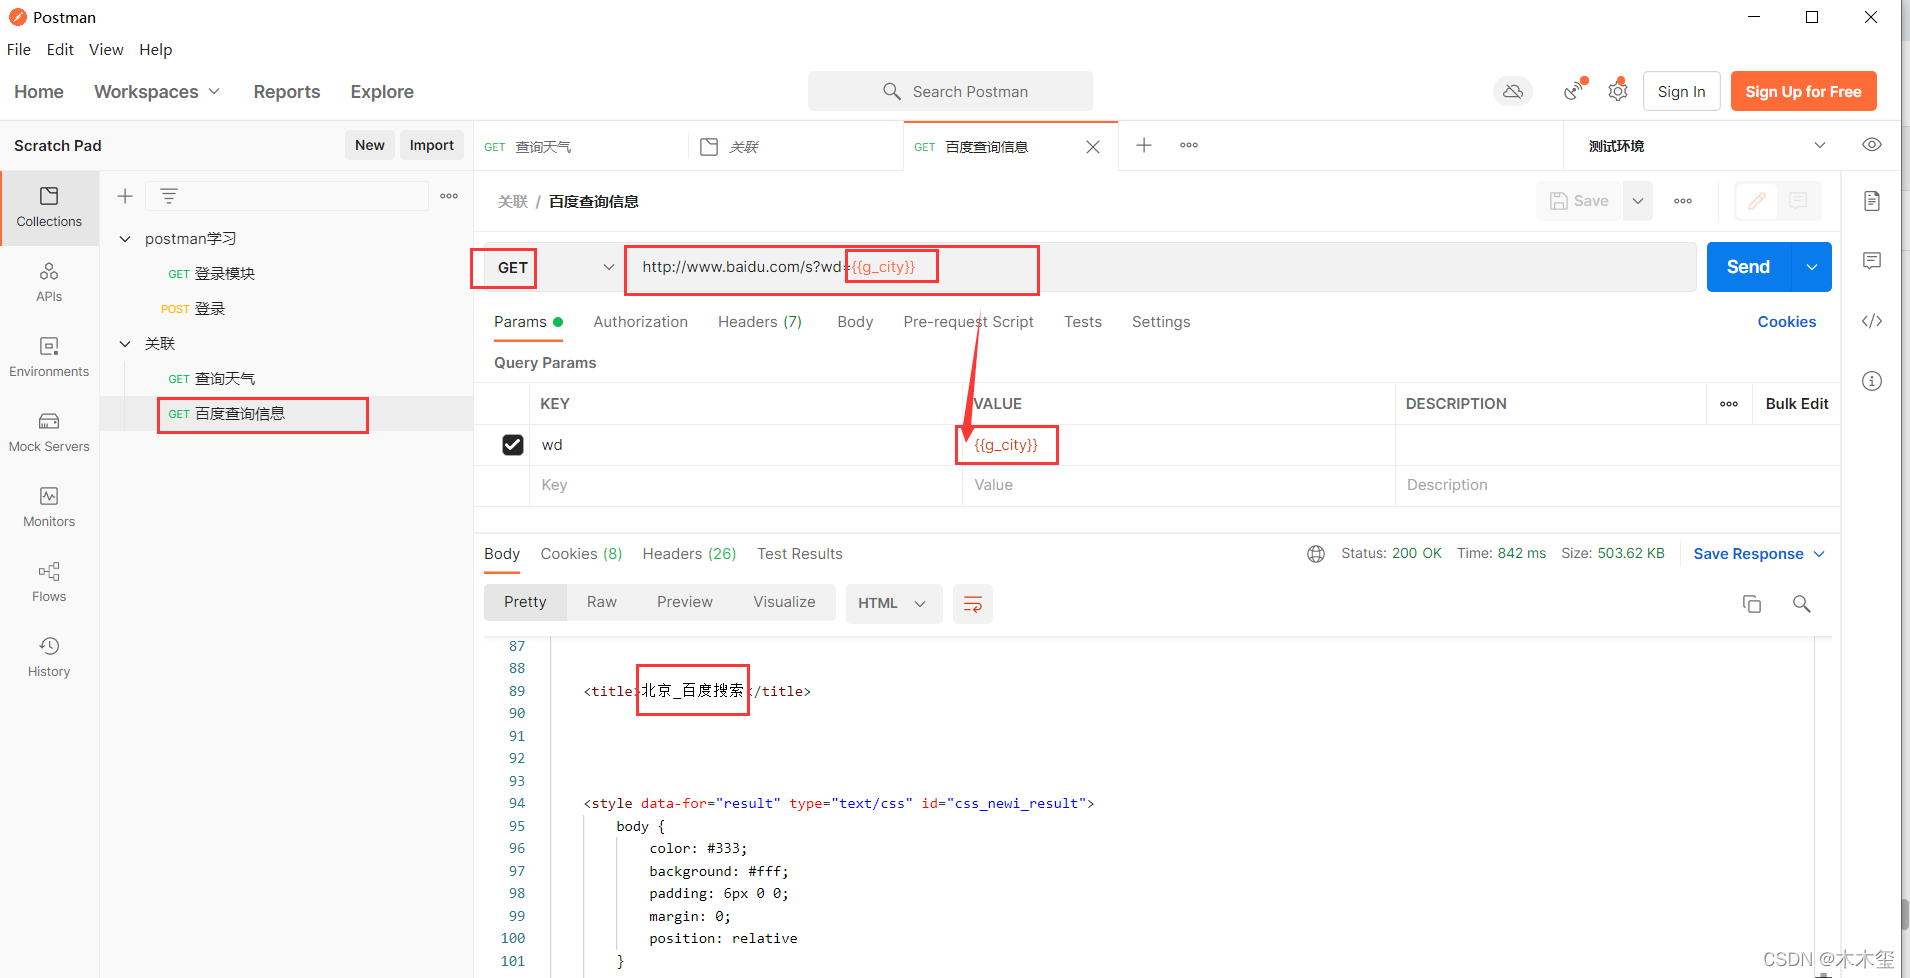Click the Sign In button

[x=1681, y=92]
